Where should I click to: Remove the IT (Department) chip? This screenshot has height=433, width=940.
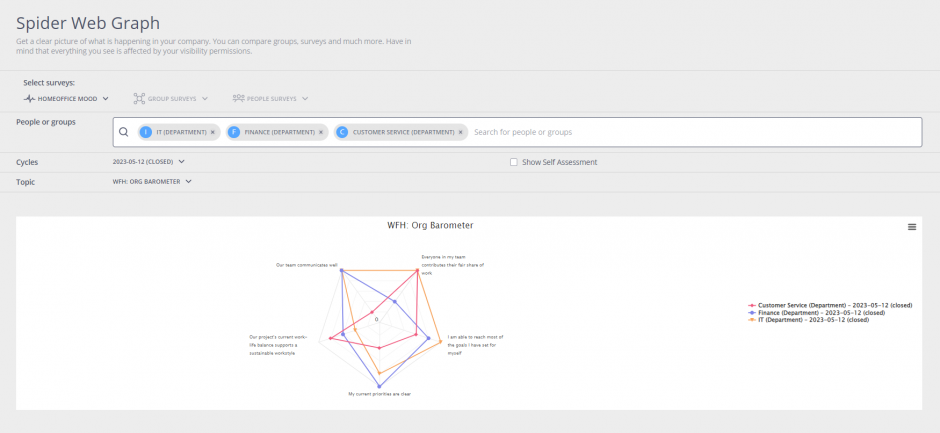tap(213, 132)
